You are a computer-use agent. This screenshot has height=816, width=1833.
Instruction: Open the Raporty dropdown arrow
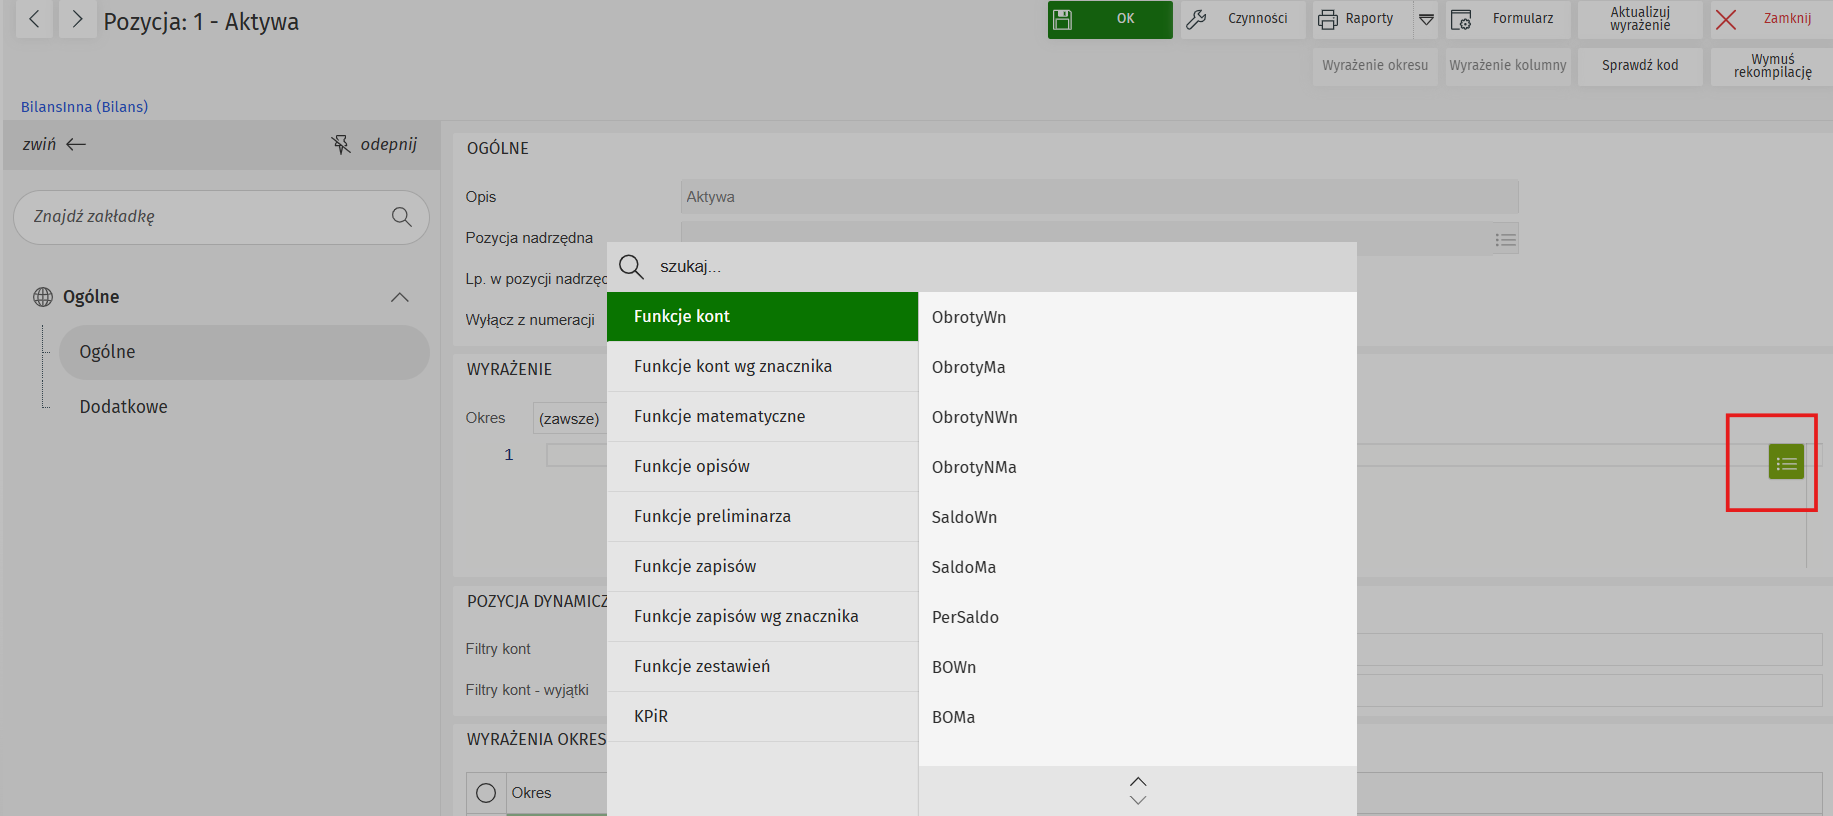pyautogui.click(x=1427, y=19)
